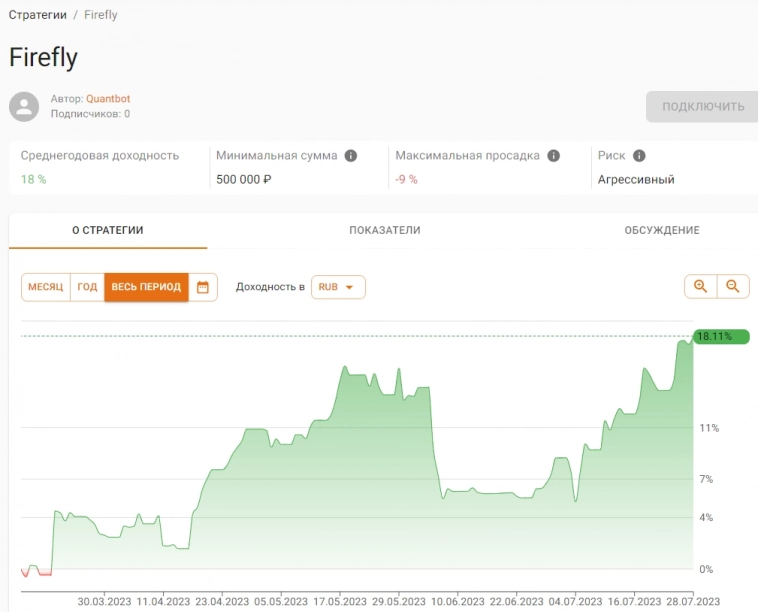758x612 pixels.
Task: Click the 17.05.2023 date on the chart axis
Action: (340, 602)
